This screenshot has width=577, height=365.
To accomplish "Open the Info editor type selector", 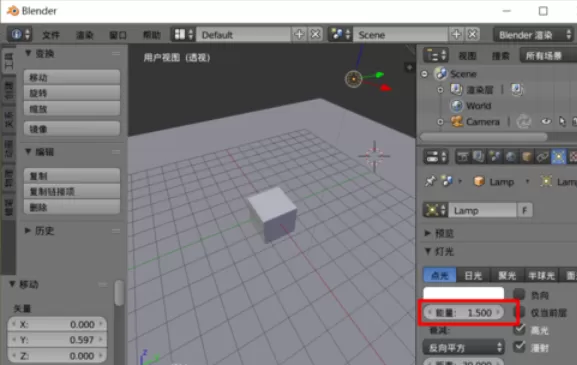I will click(x=20, y=35).
